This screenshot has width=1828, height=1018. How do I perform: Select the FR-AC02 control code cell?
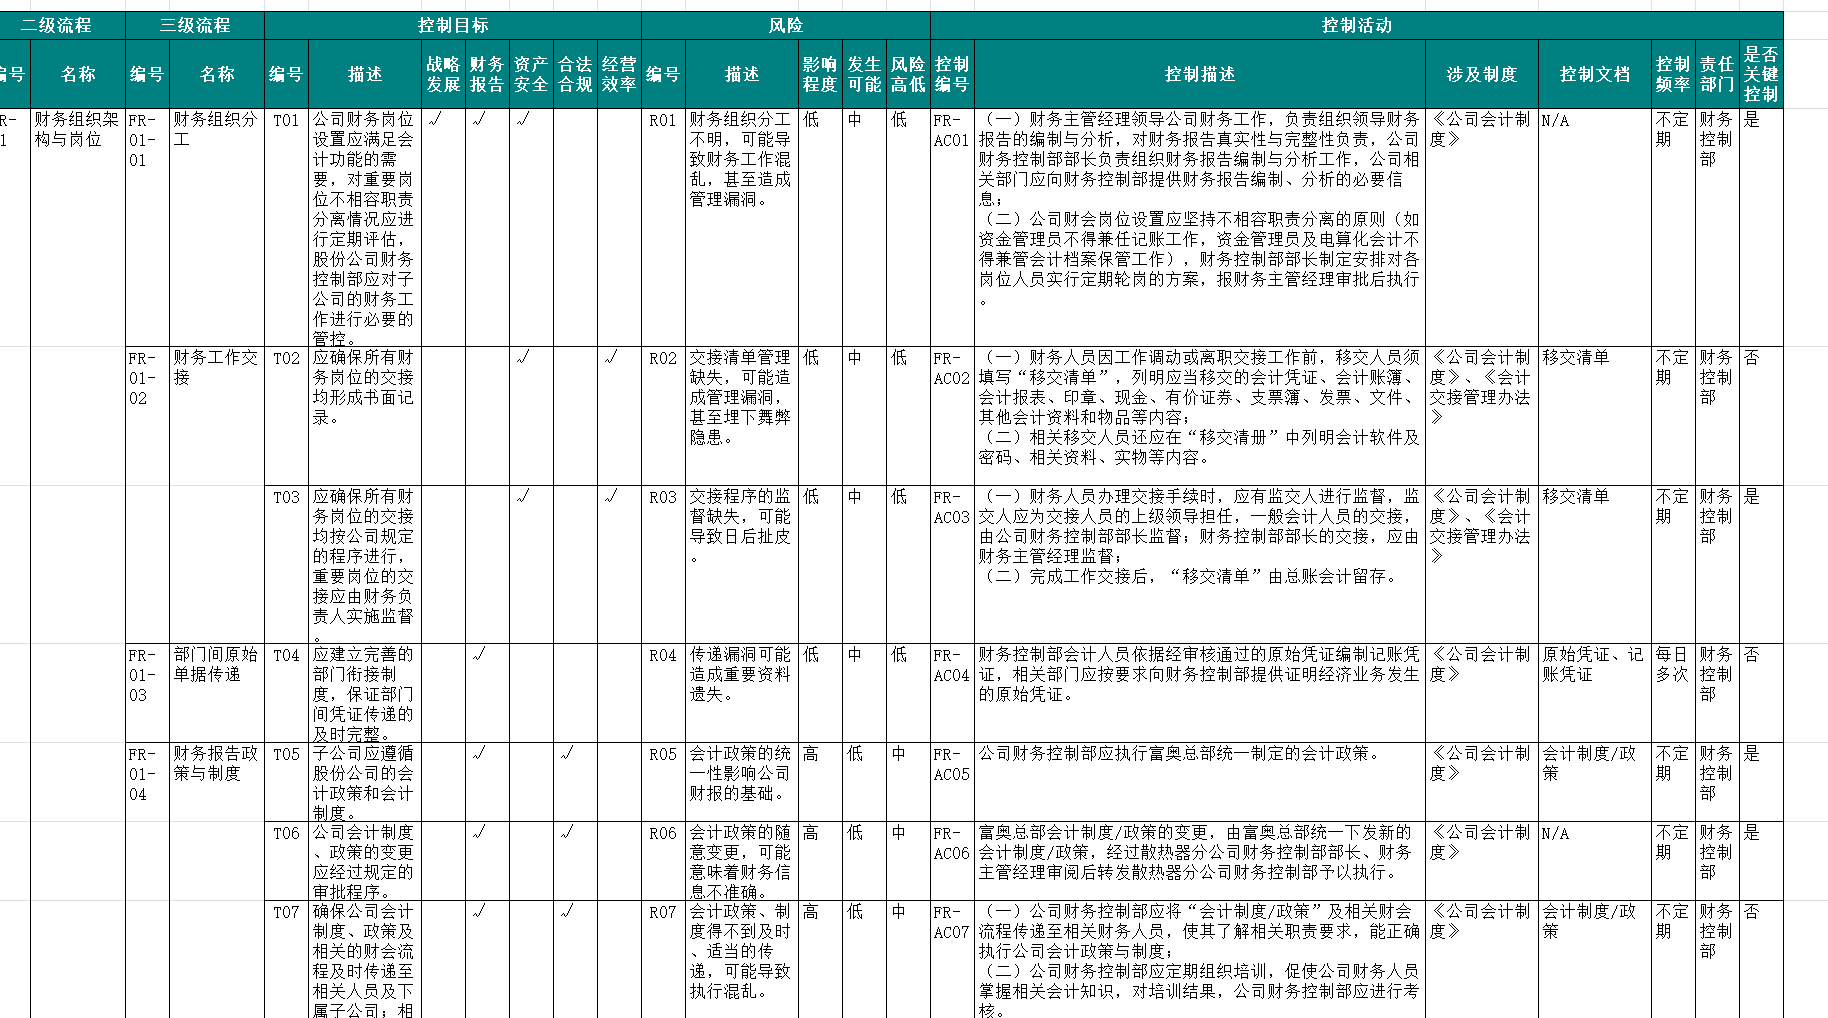(x=952, y=416)
